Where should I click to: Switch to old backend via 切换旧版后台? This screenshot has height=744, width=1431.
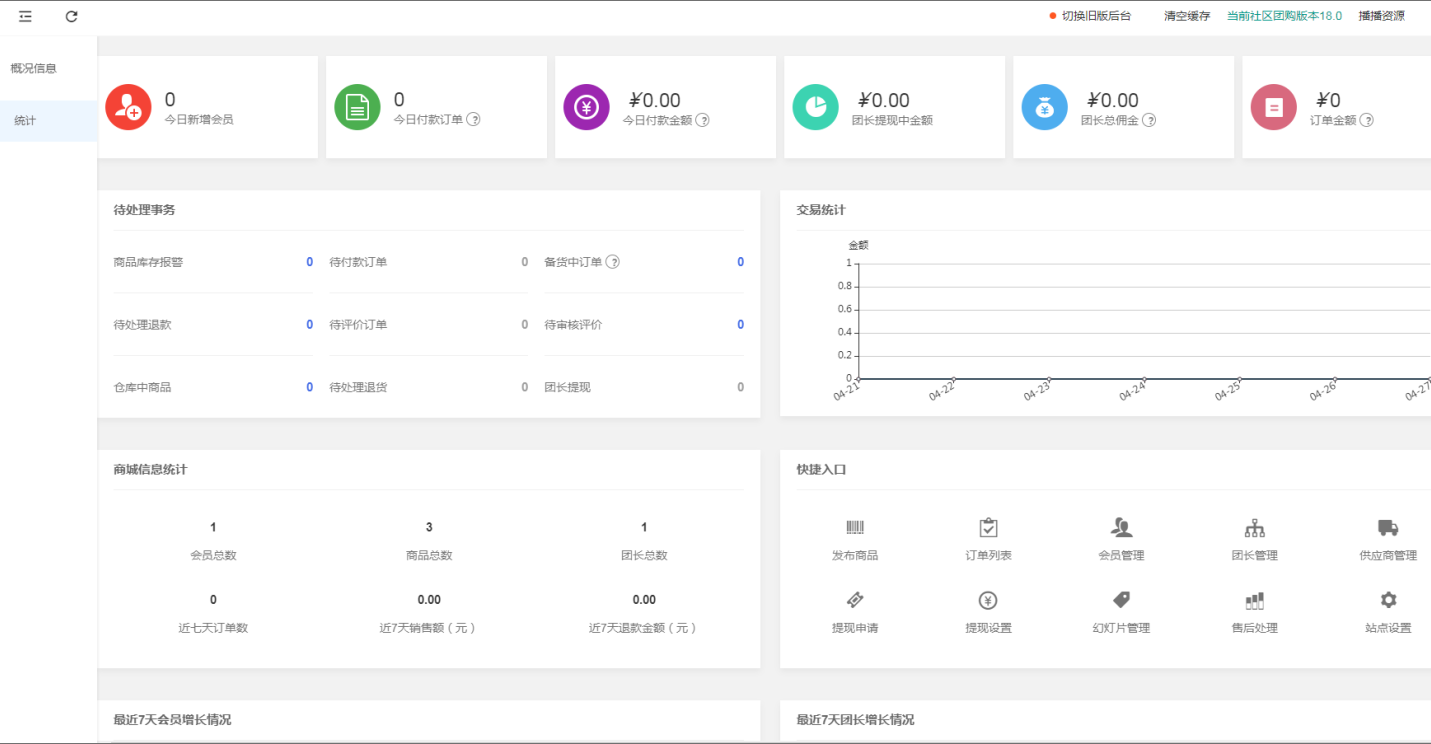tap(1096, 16)
